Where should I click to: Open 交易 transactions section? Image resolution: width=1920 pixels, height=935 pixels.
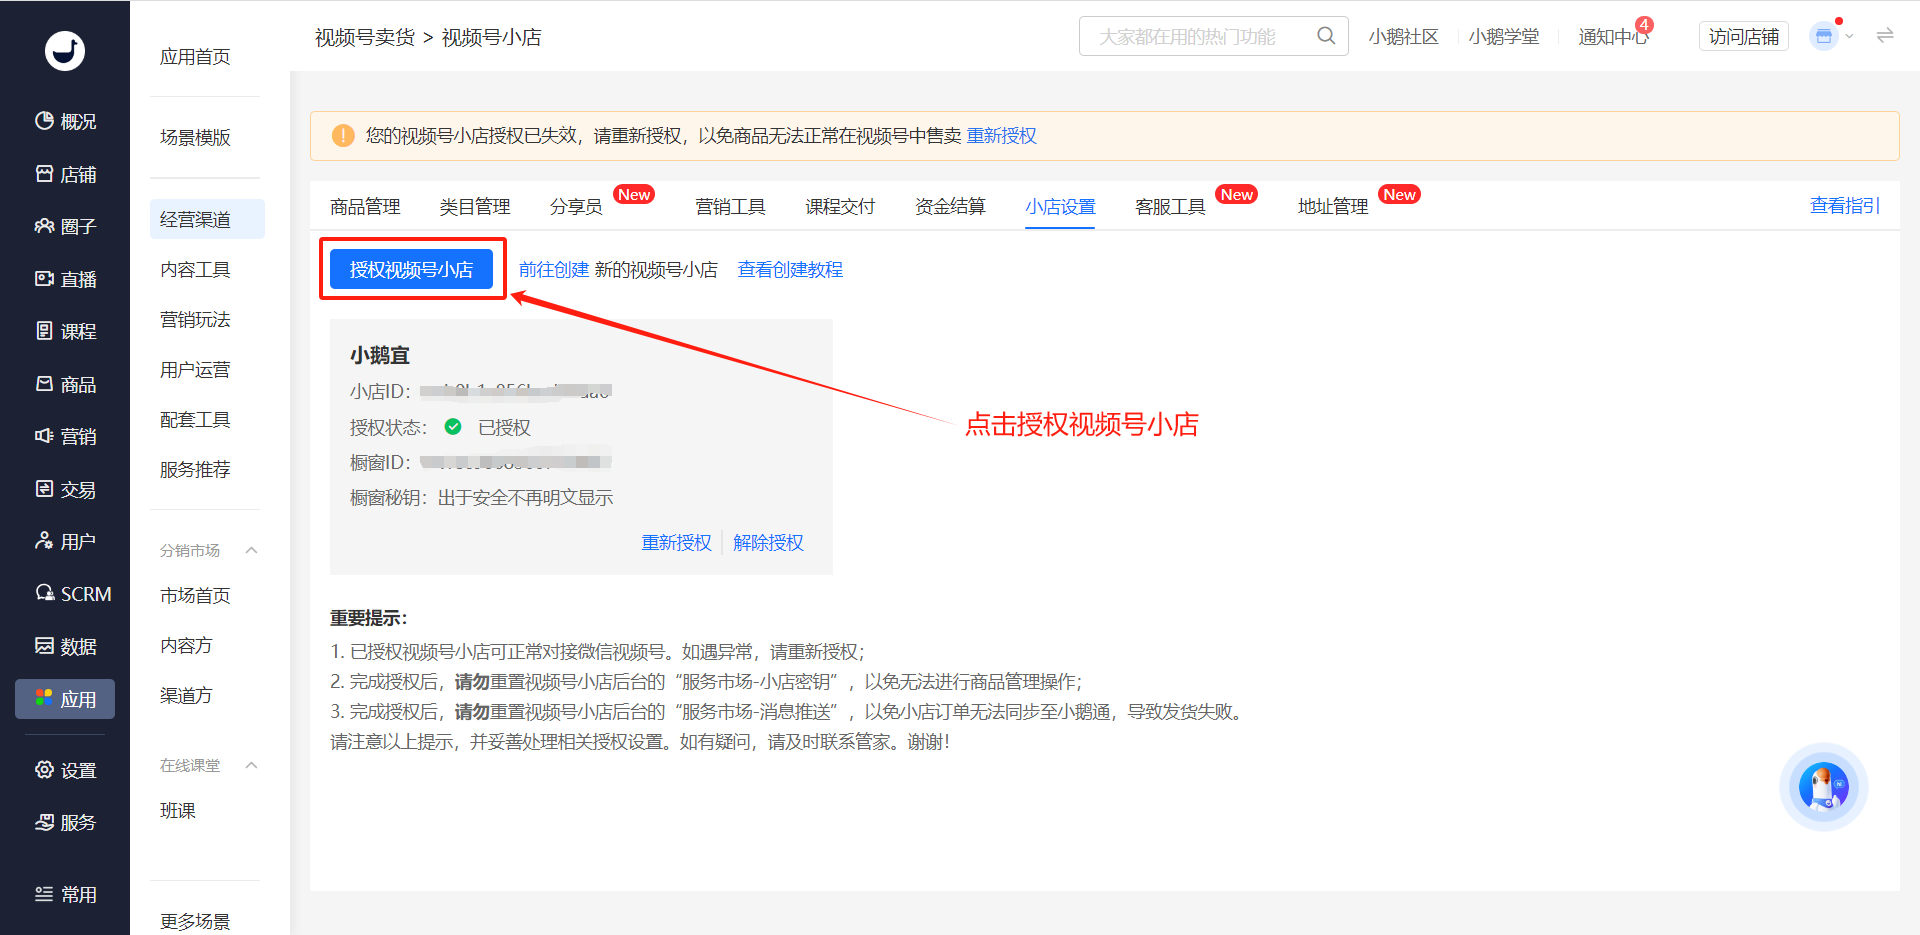click(65, 489)
